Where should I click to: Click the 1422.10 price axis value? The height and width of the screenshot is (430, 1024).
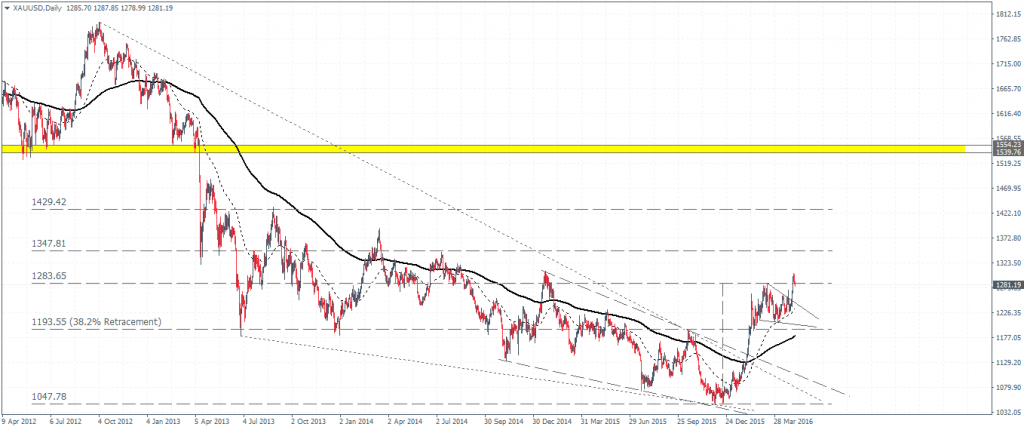[x=1007, y=213]
